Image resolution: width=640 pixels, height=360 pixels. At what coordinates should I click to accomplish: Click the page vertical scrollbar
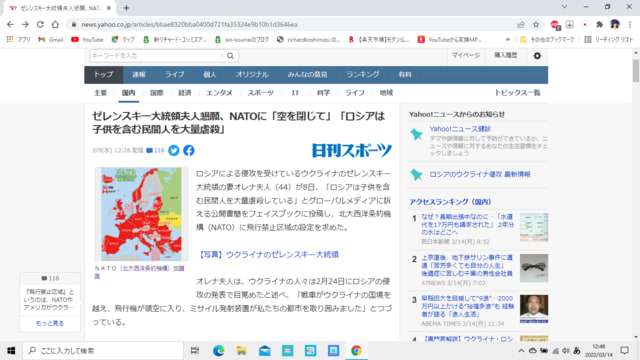[x=636, y=71]
